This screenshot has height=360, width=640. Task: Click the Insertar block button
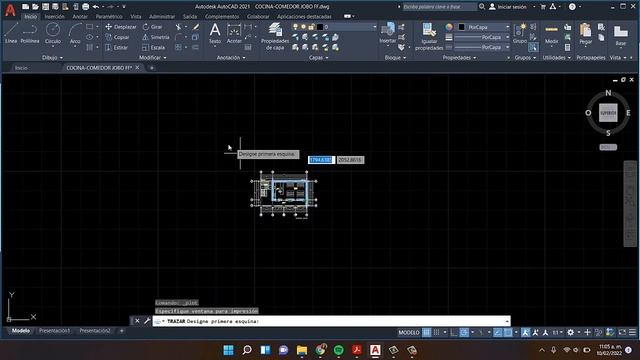pos(387,33)
